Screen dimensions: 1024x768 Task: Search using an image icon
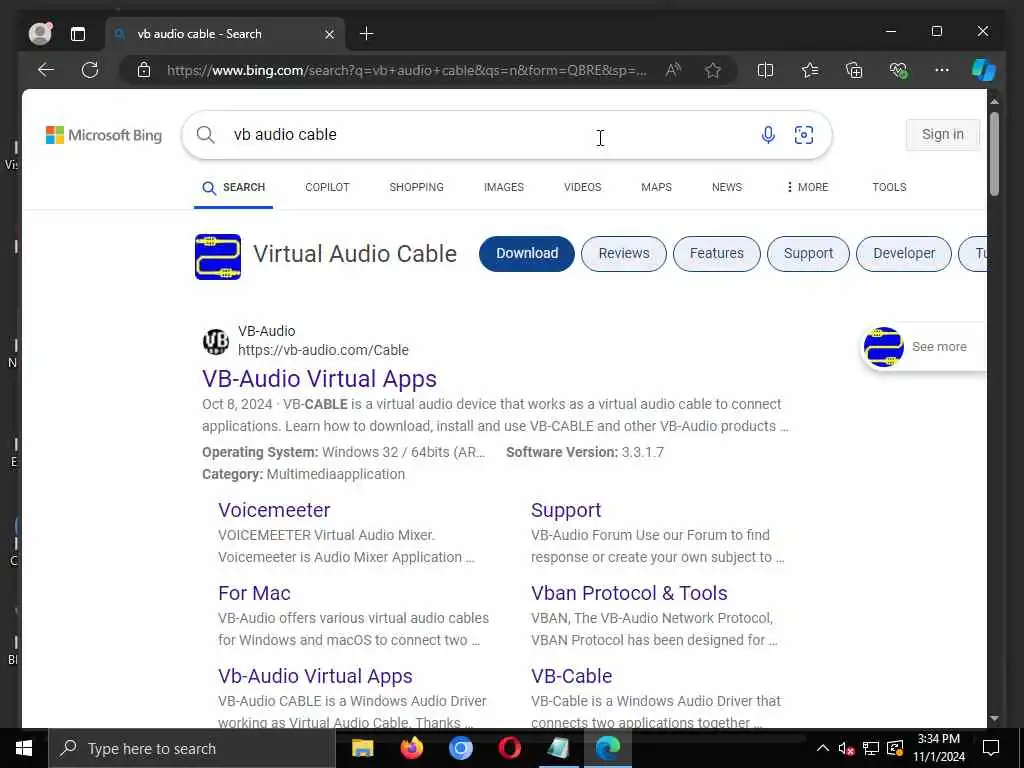(804, 135)
